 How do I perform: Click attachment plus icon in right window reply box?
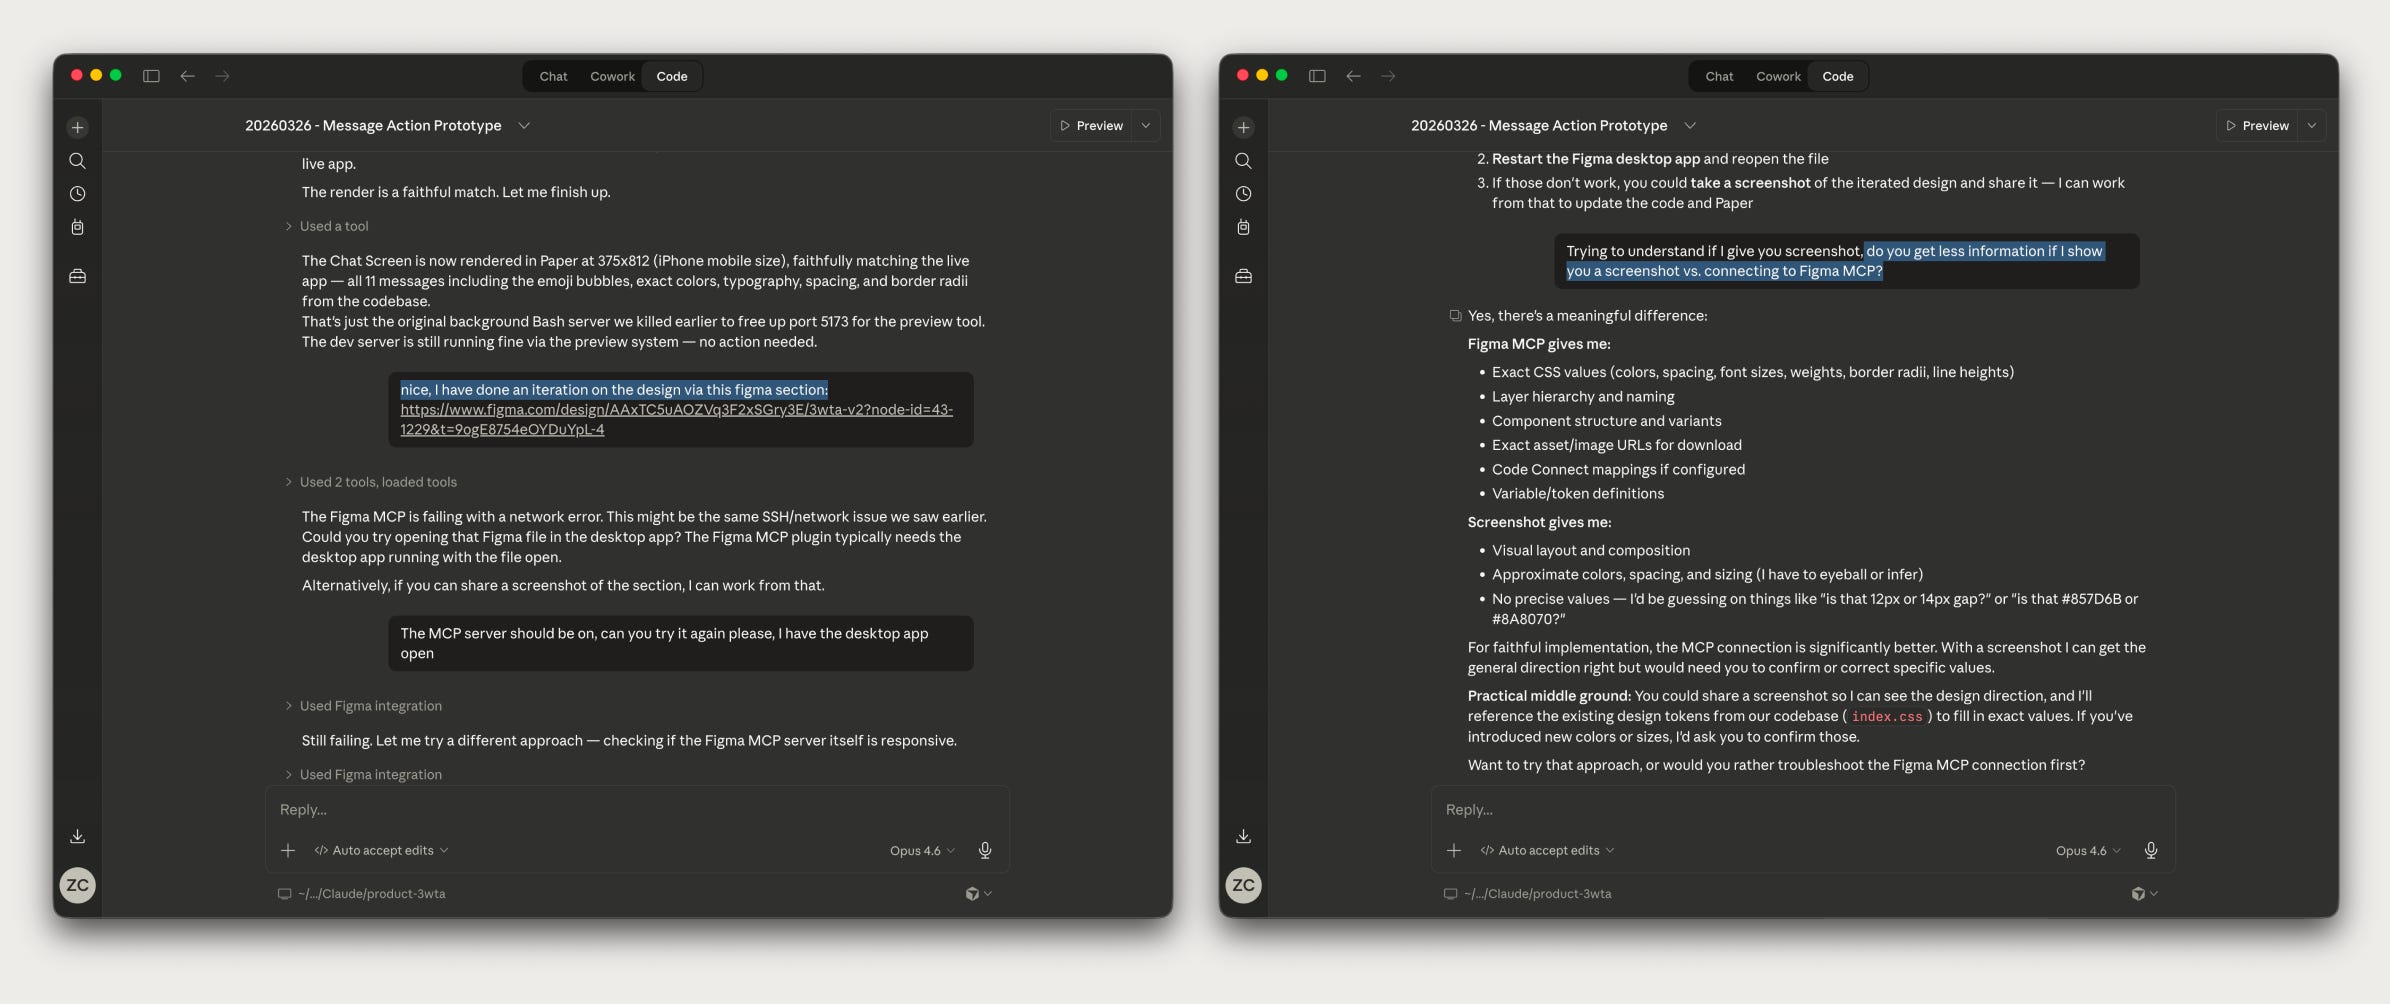(x=1454, y=850)
